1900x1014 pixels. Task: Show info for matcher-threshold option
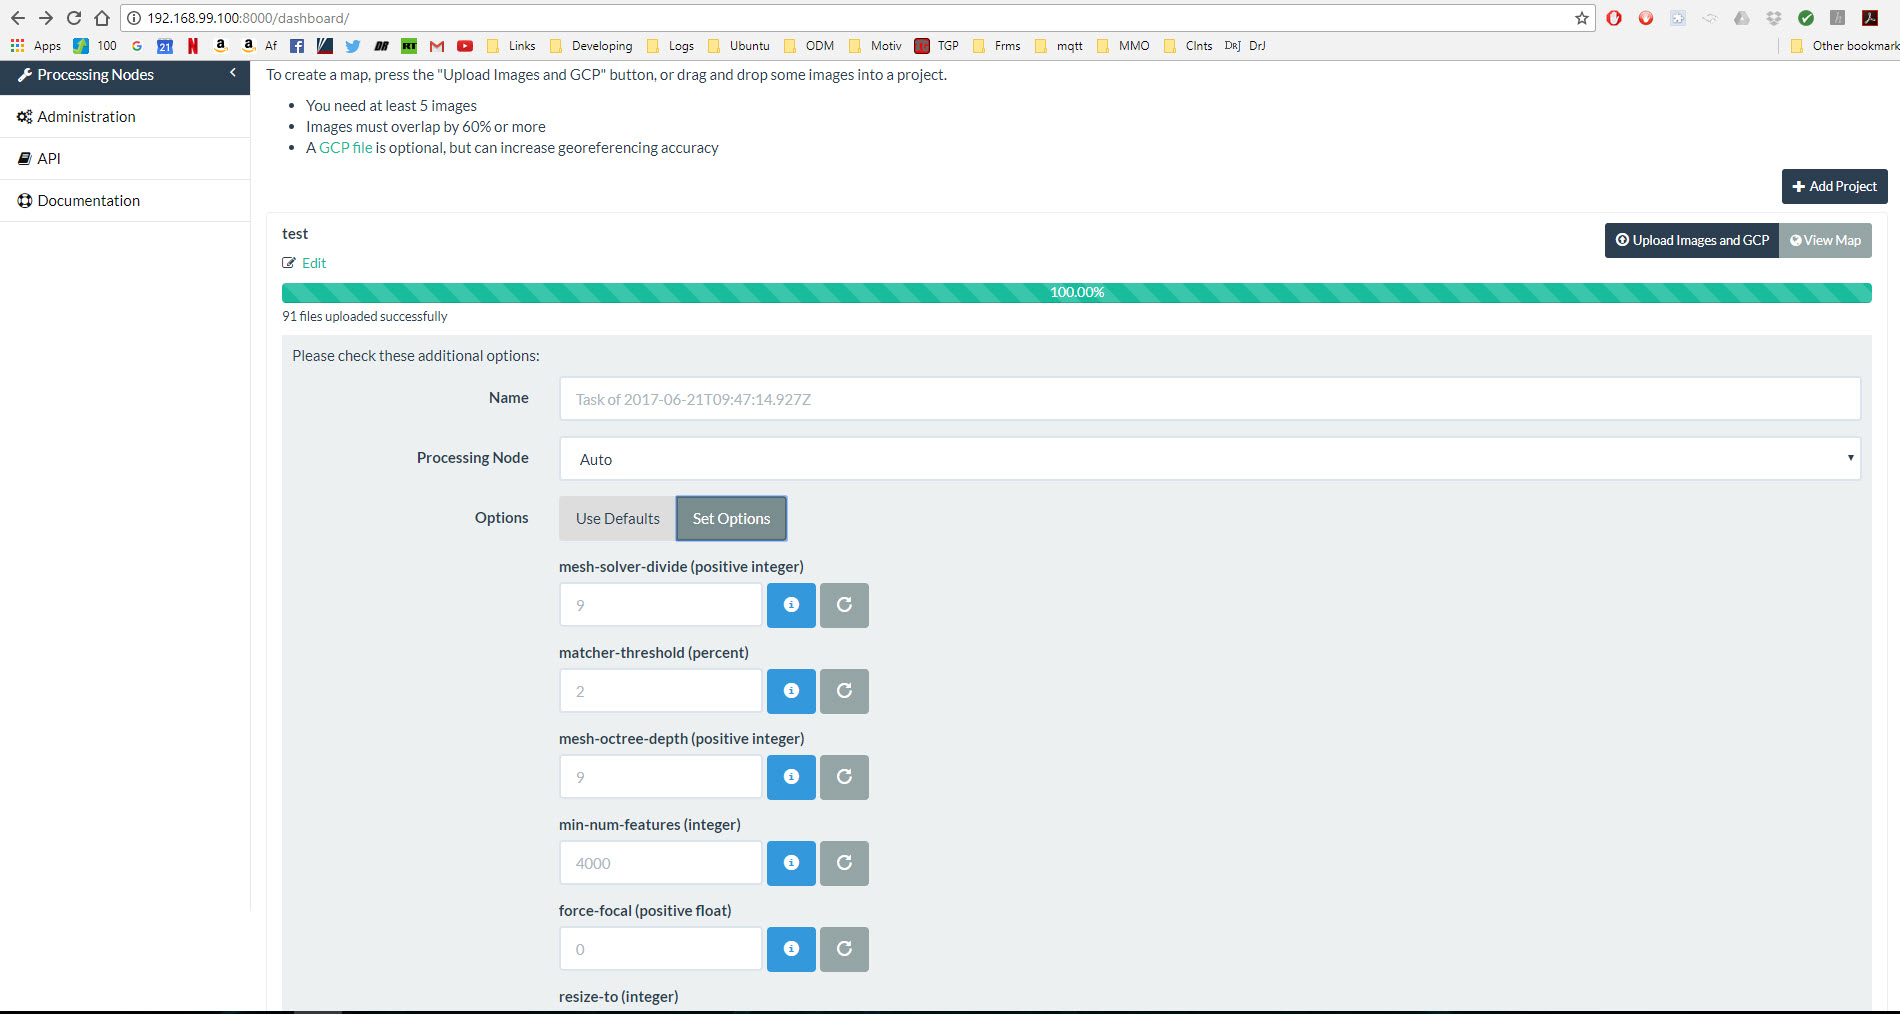click(x=791, y=691)
